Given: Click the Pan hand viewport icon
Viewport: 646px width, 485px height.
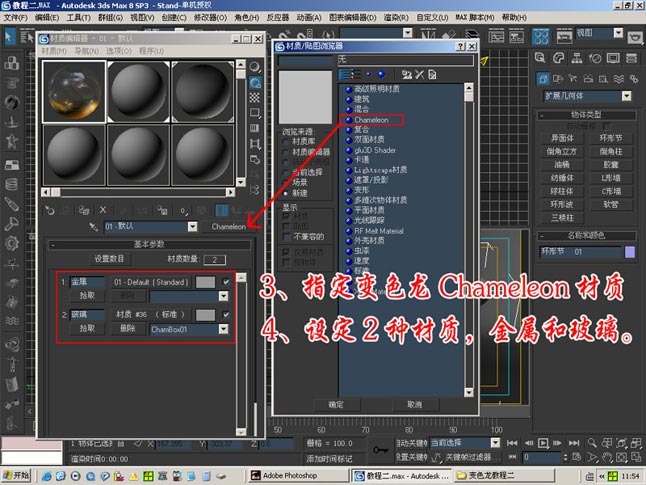Looking at the screenshot, I should coord(606,457).
